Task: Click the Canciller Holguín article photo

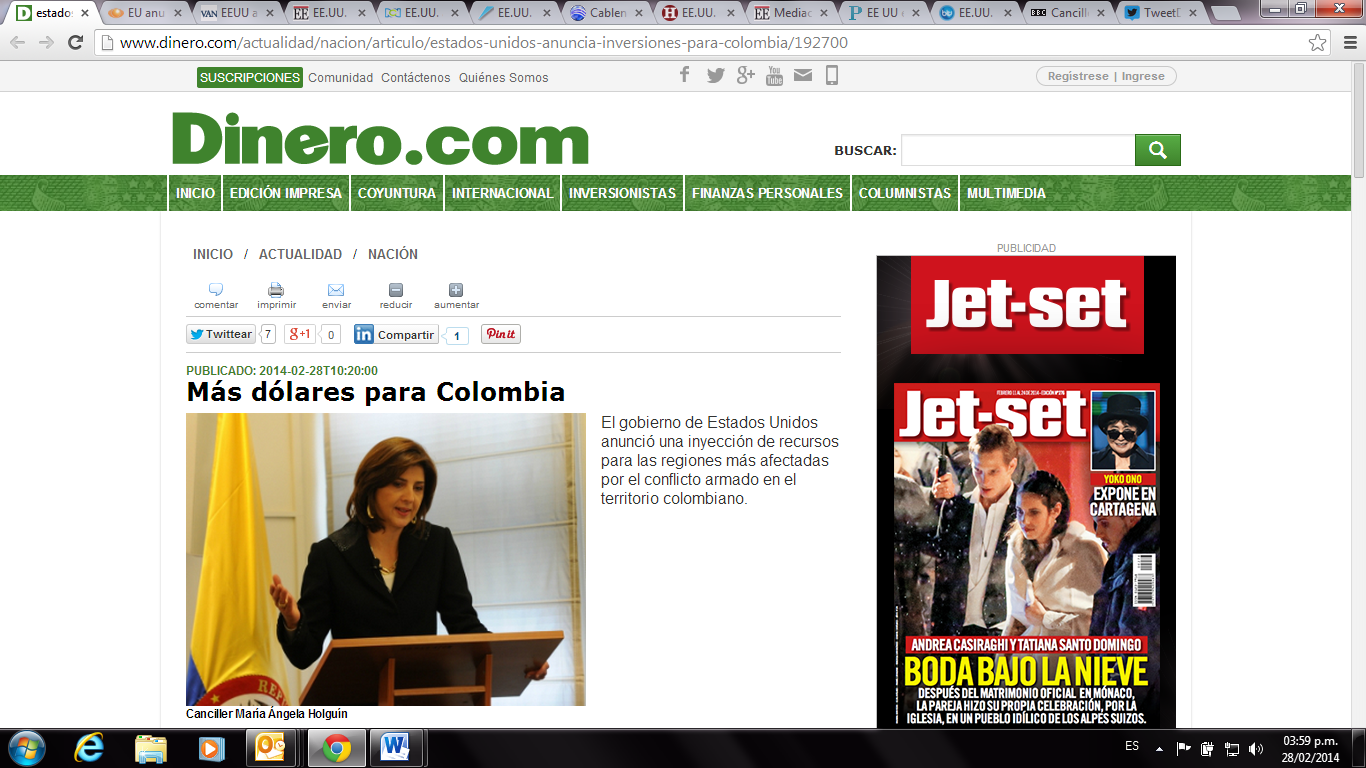Action: [x=386, y=559]
